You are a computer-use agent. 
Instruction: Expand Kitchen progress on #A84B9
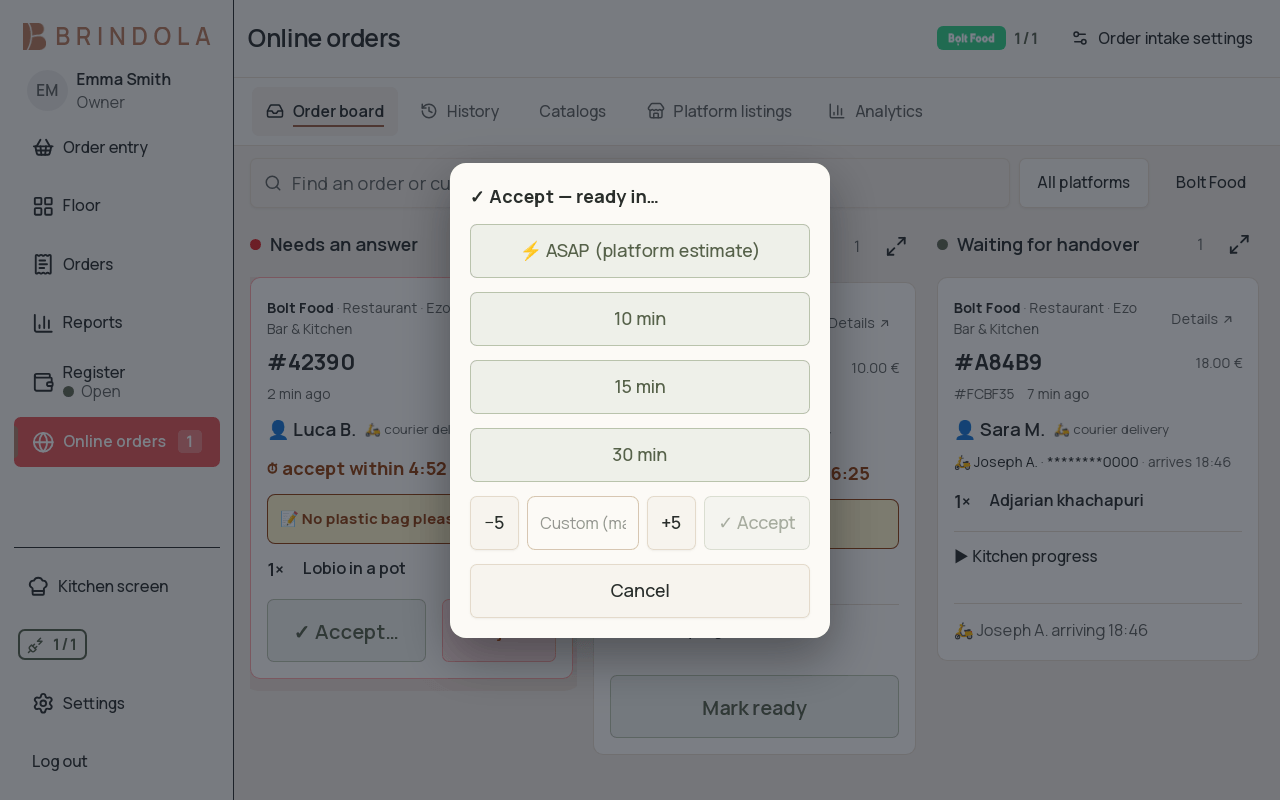coord(1026,556)
